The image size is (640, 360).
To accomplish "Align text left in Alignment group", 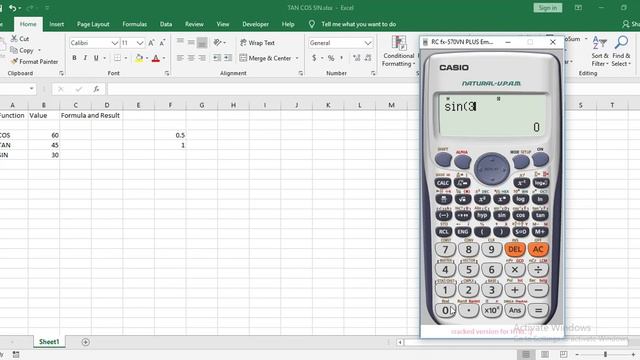I will [x=180, y=58].
